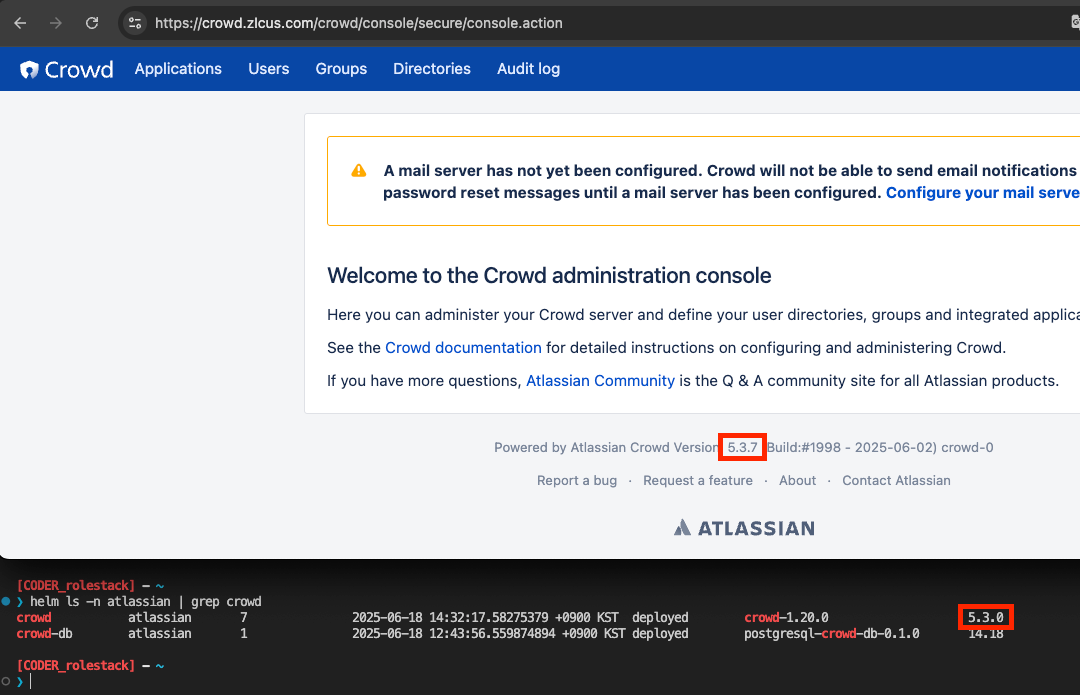Click Request a feature link
This screenshot has width=1080, height=695.
[698, 481]
